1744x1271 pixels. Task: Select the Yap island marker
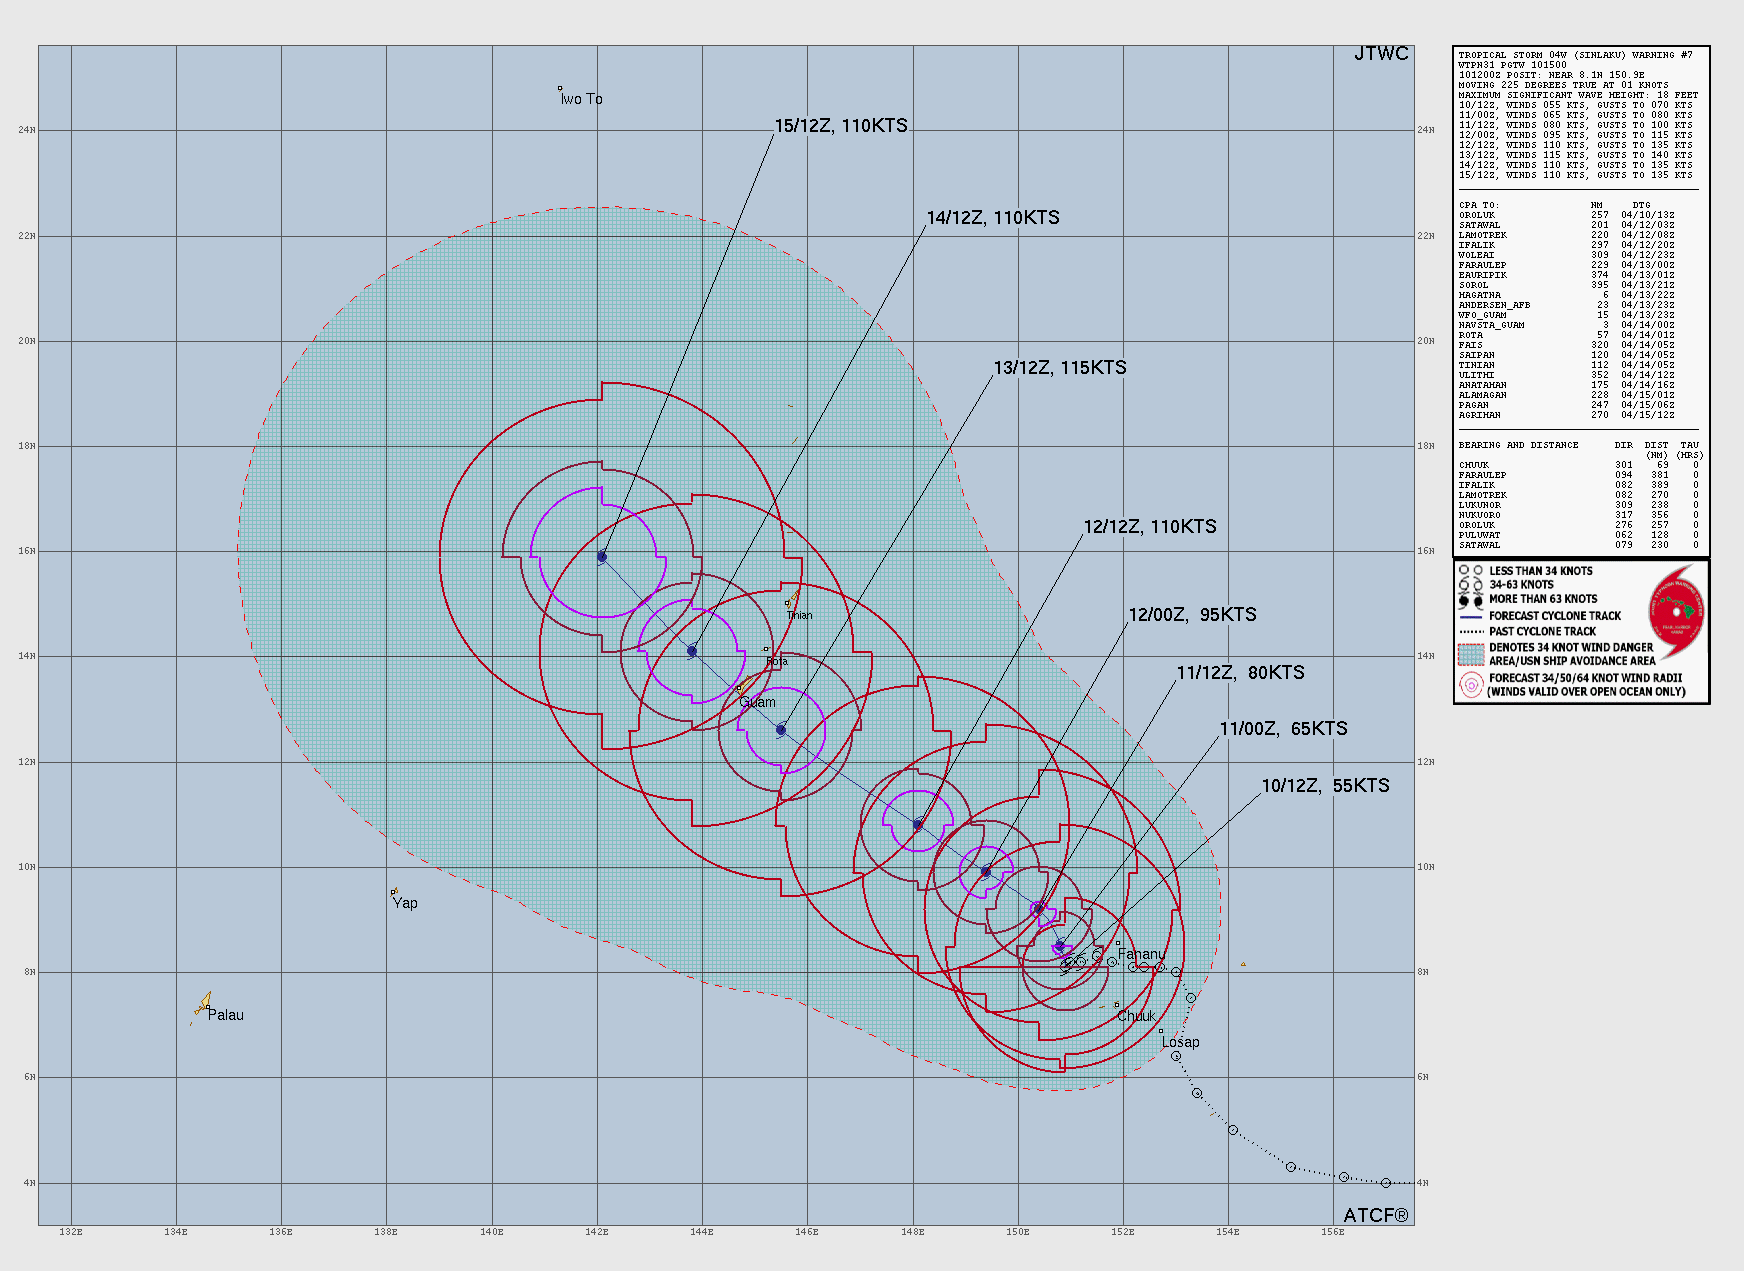point(394,891)
